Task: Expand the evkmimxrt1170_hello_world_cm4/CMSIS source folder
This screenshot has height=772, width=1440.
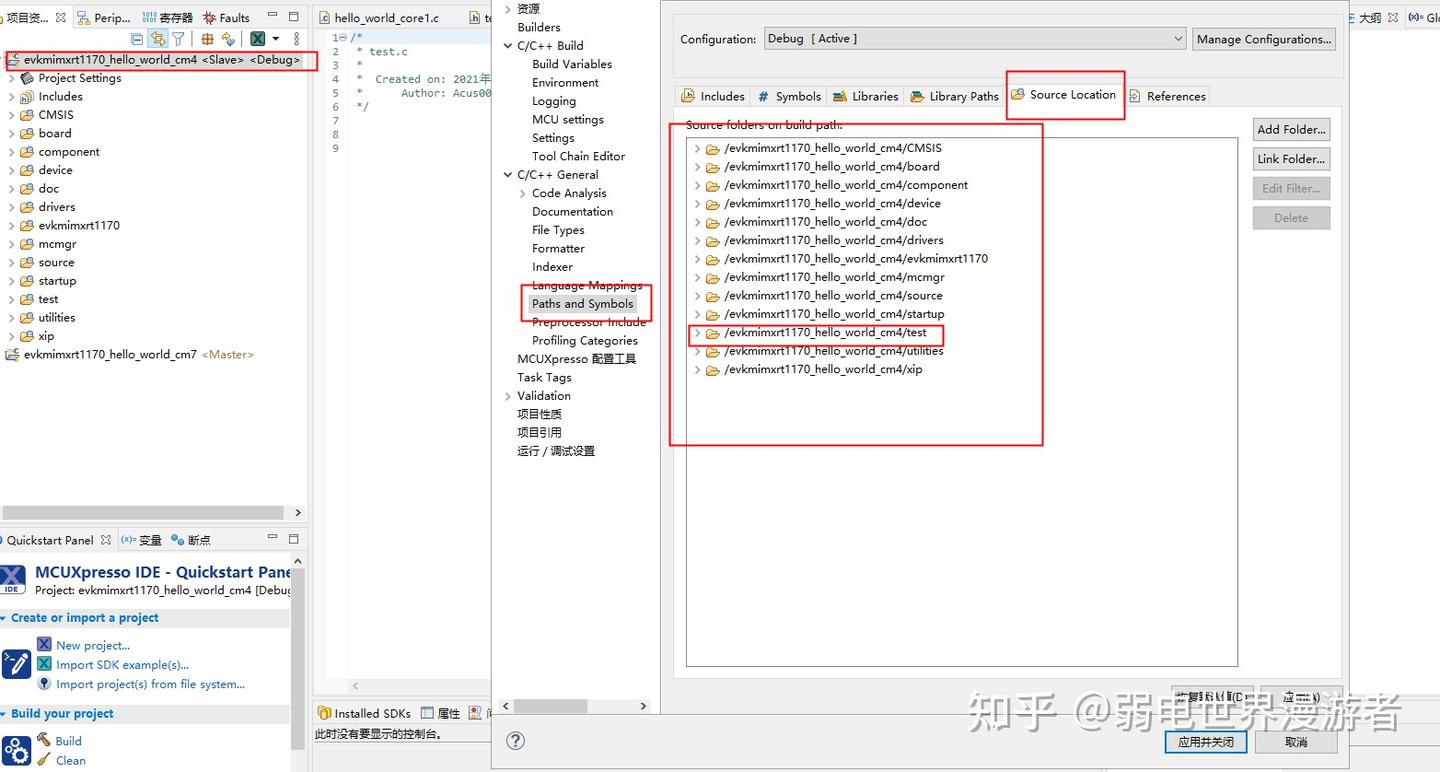Action: (697, 148)
